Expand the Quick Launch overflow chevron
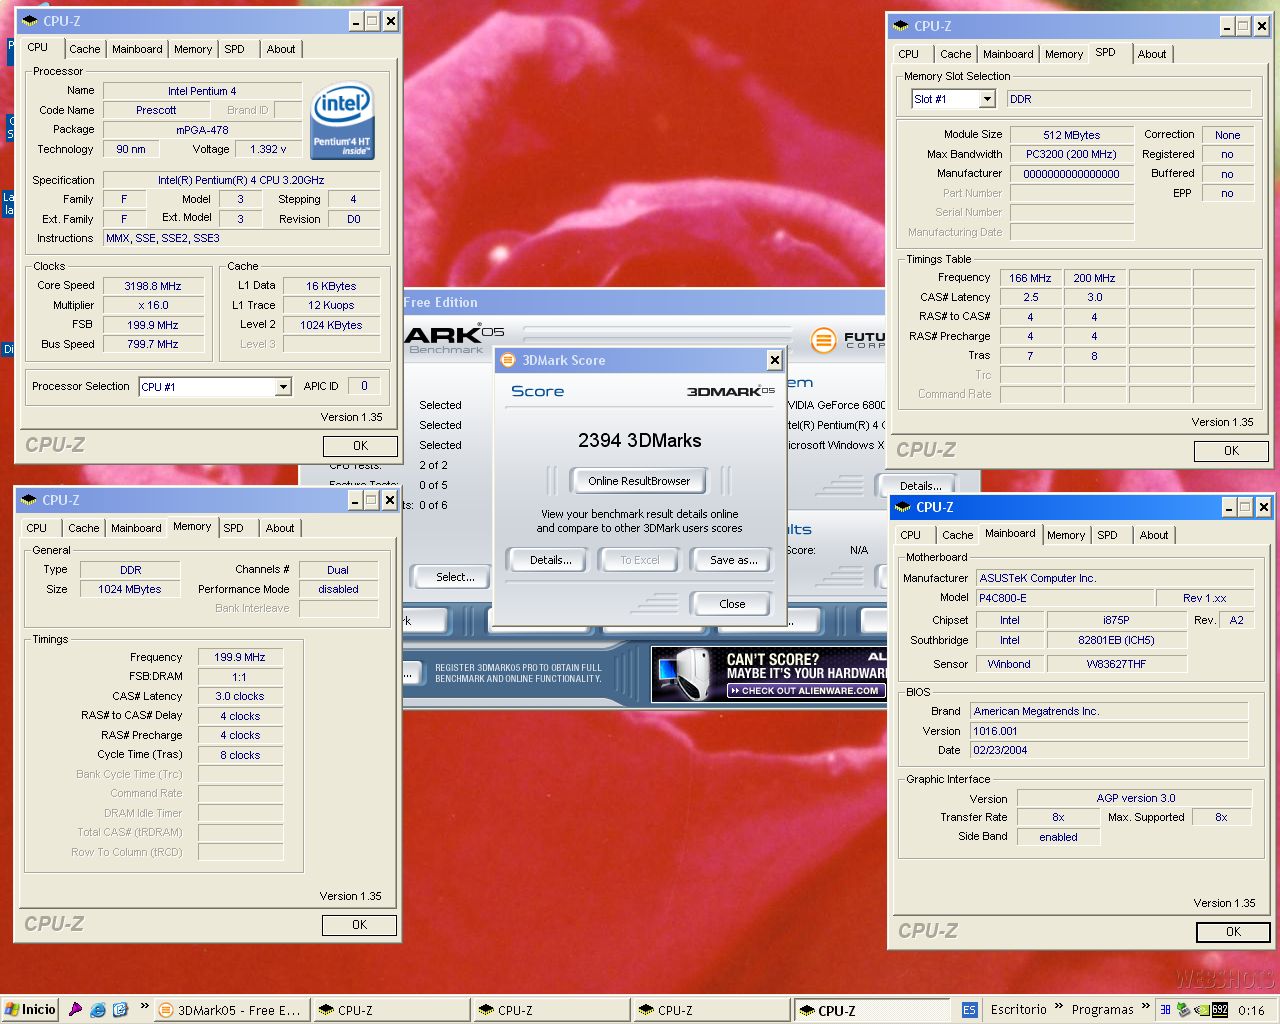The height and width of the screenshot is (1024, 1280). 145,1007
